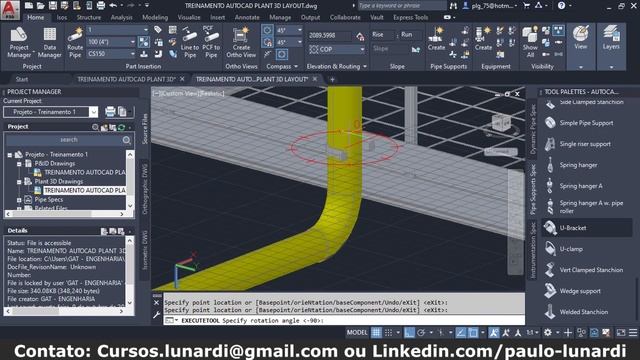
Task: Open the Project Manager tool
Action: (19, 42)
